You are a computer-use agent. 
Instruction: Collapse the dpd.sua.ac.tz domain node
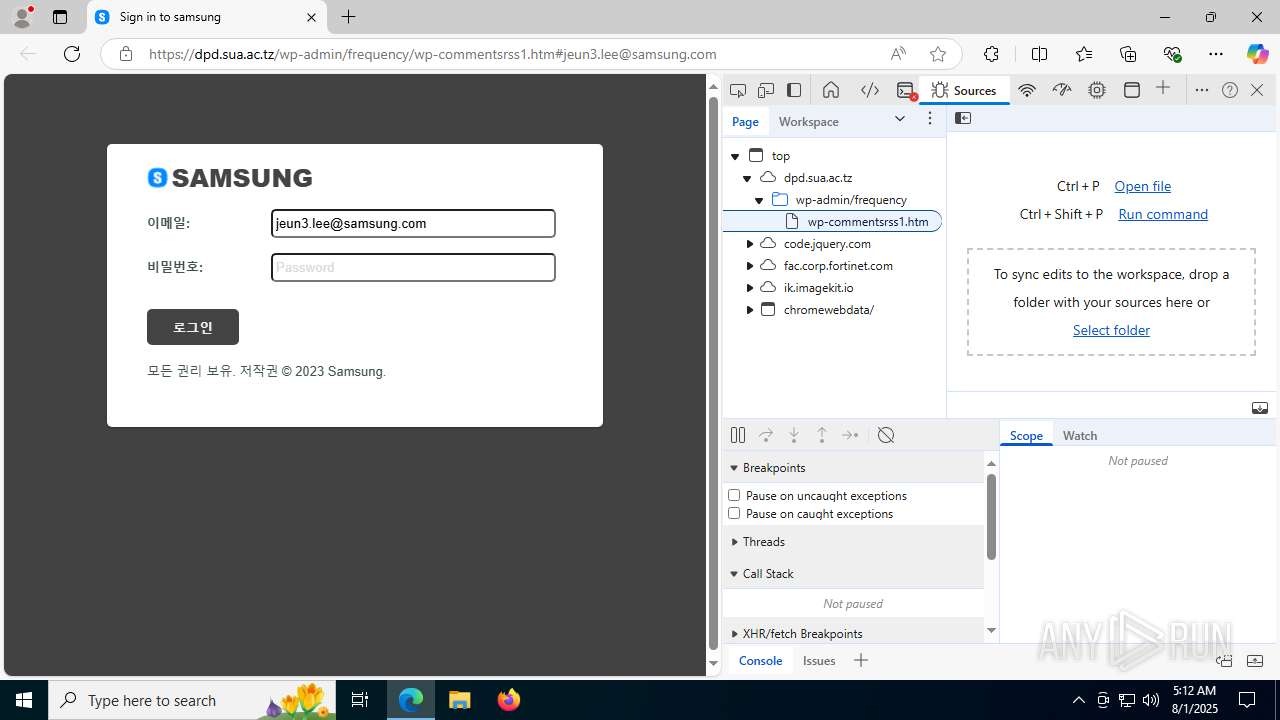747,178
